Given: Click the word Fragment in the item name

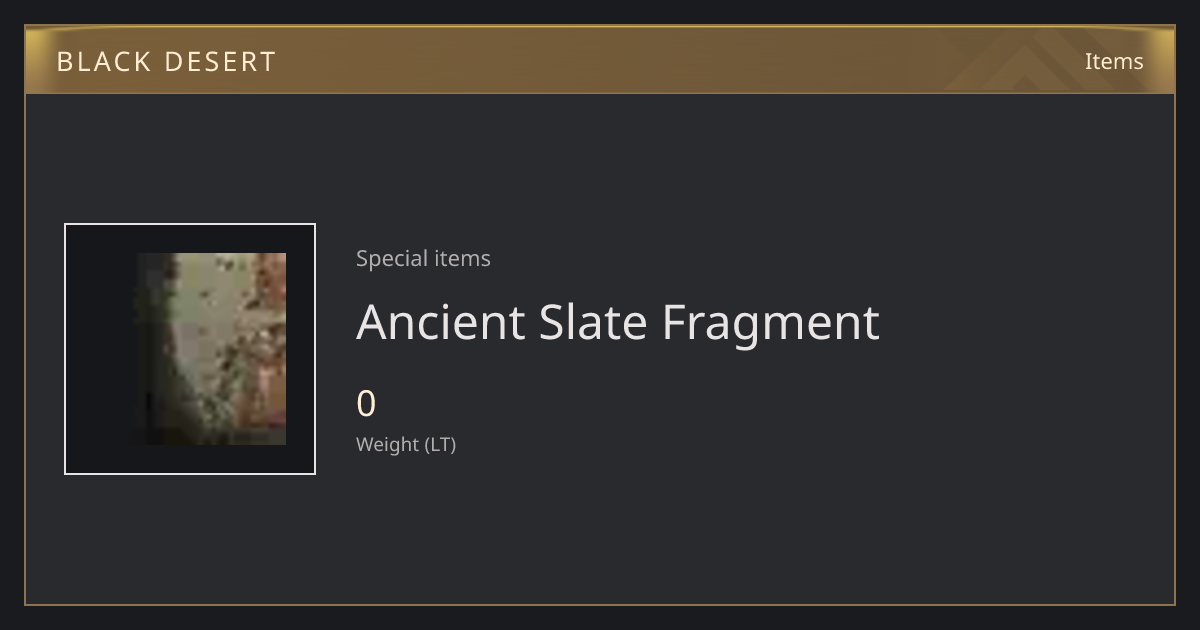Looking at the screenshot, I should [771, 323].
